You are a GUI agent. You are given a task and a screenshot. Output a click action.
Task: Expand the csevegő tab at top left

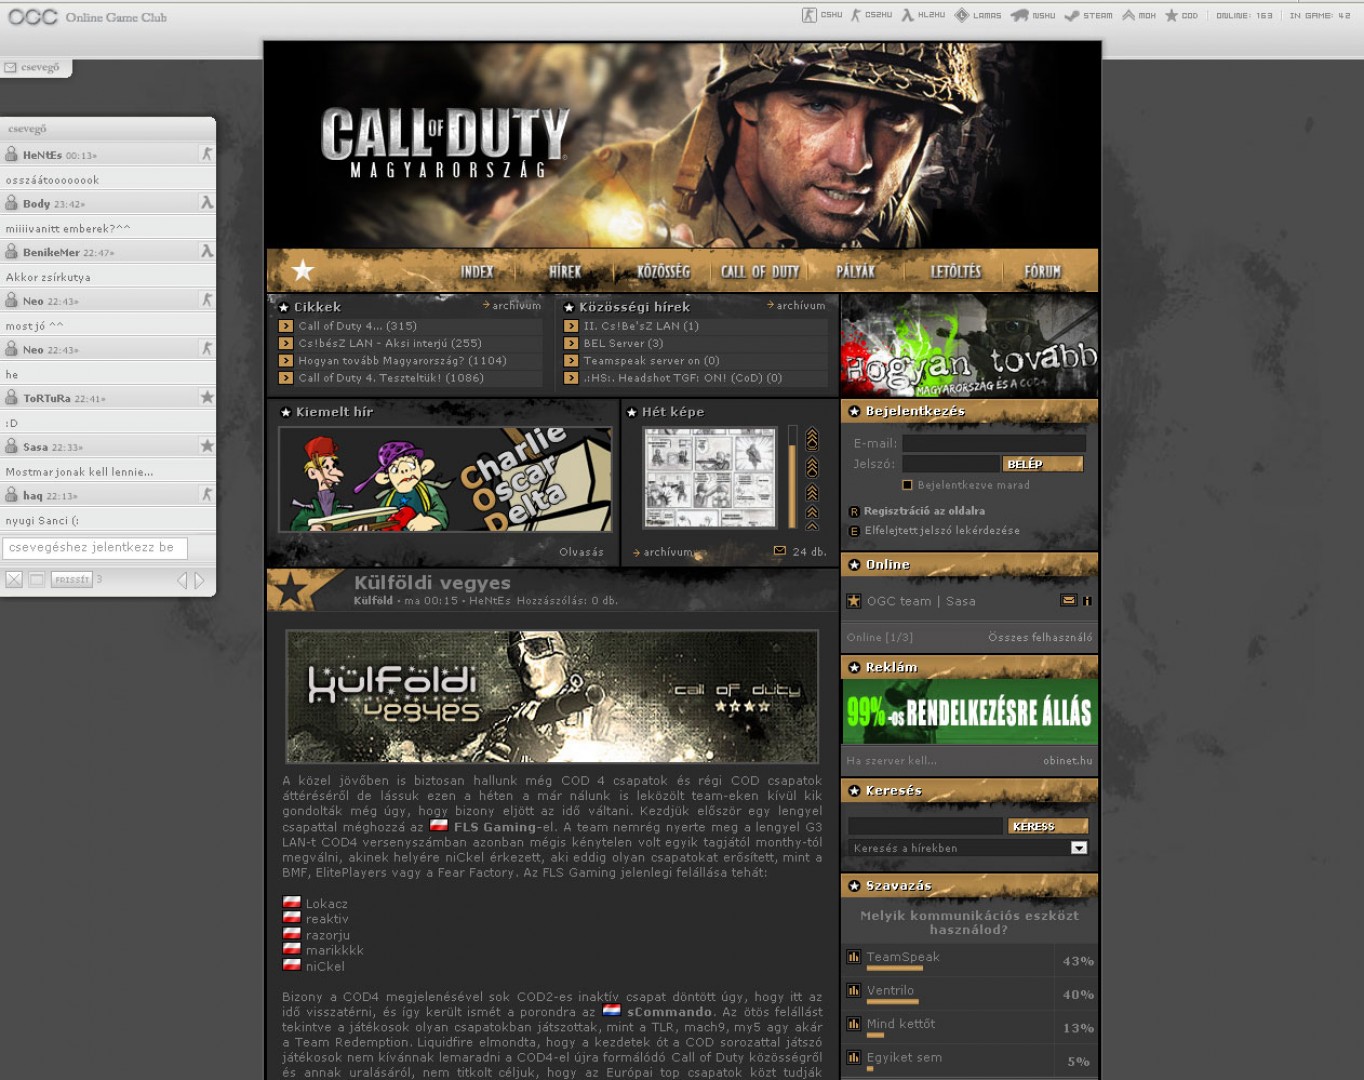pos(36,68)
